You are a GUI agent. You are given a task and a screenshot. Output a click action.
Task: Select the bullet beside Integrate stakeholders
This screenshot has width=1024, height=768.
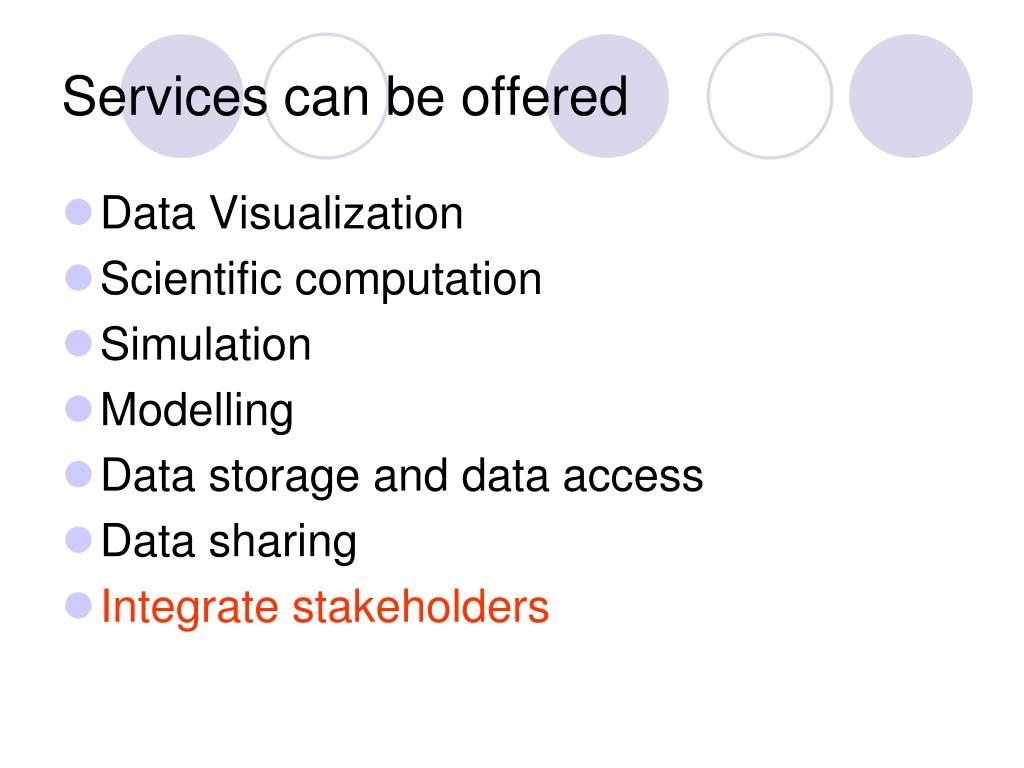78,605
